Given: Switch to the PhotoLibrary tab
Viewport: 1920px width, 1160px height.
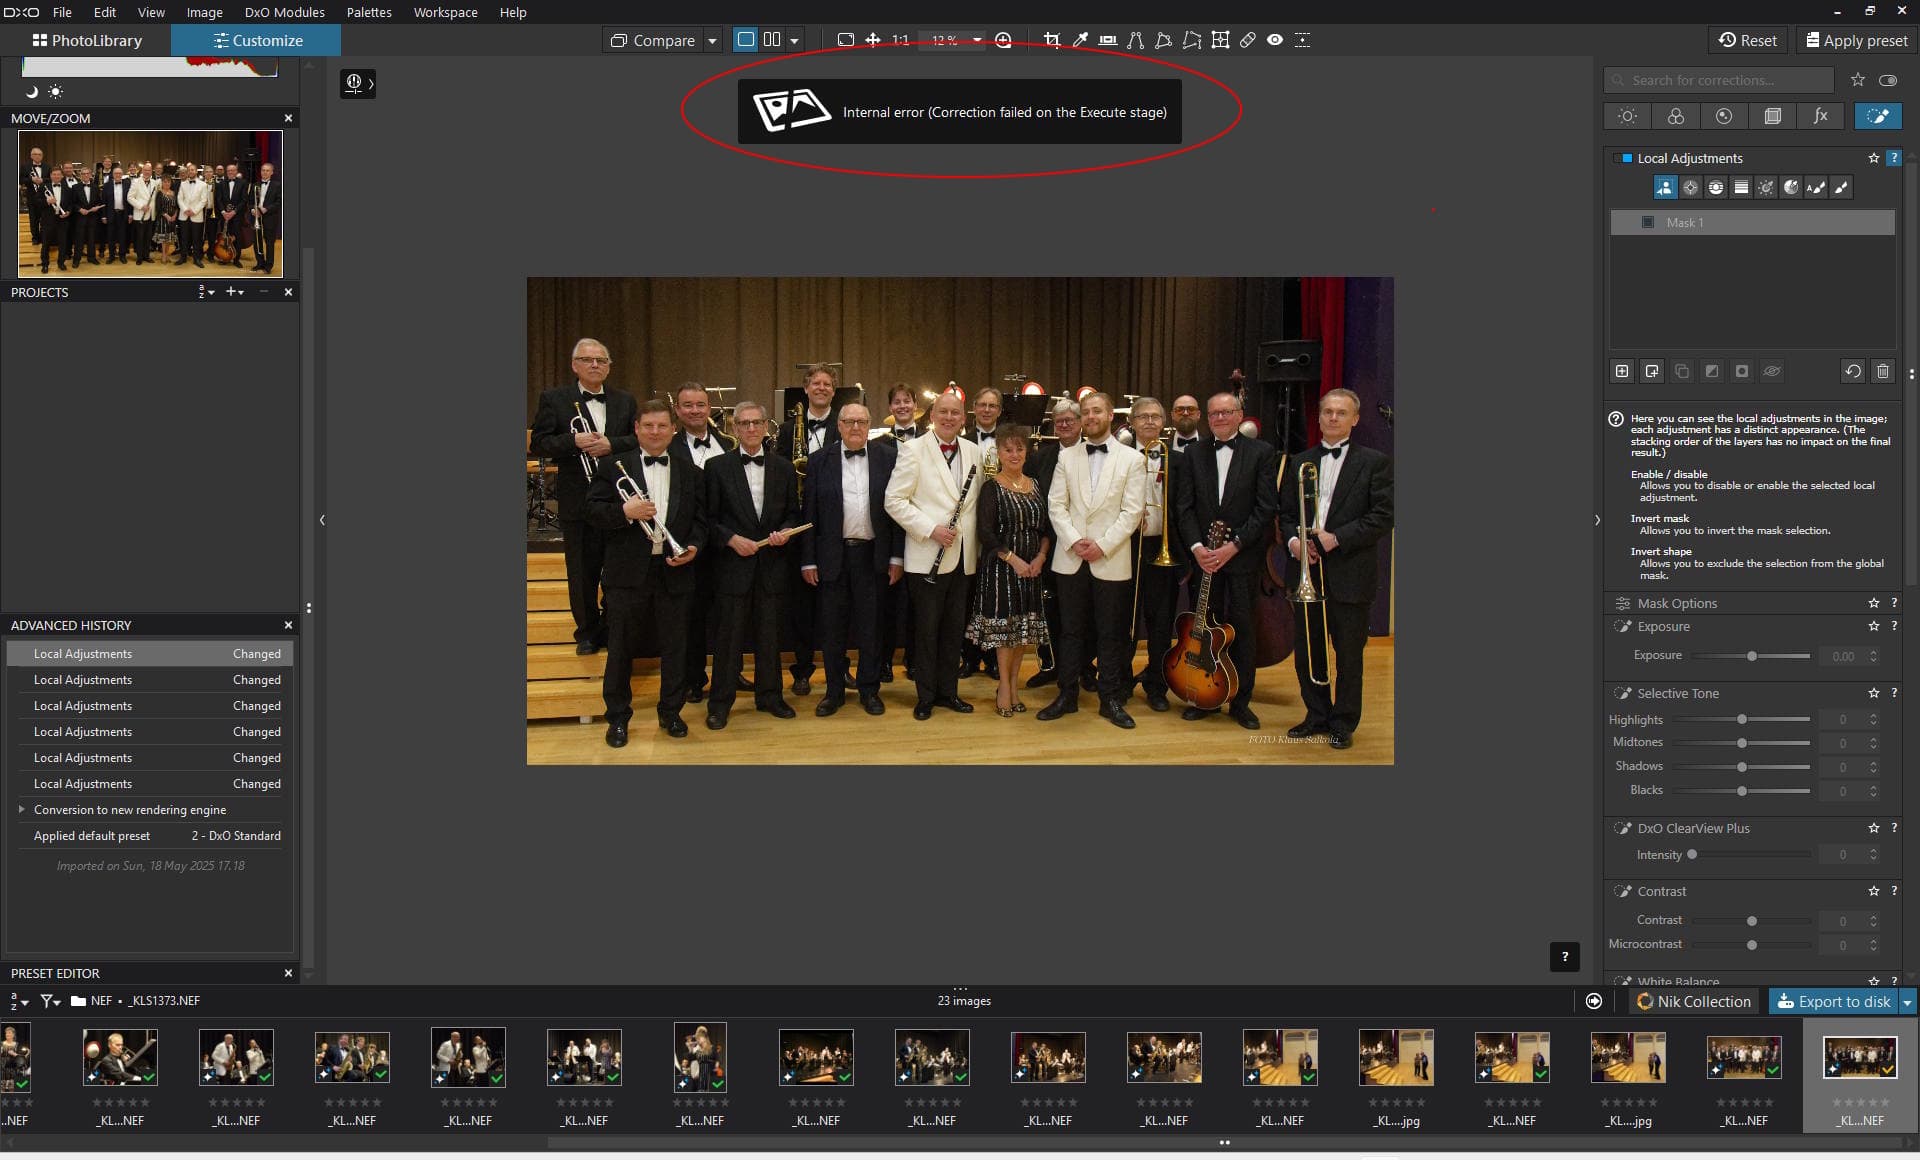Looking at the screenshot, I should coord(87,40).
